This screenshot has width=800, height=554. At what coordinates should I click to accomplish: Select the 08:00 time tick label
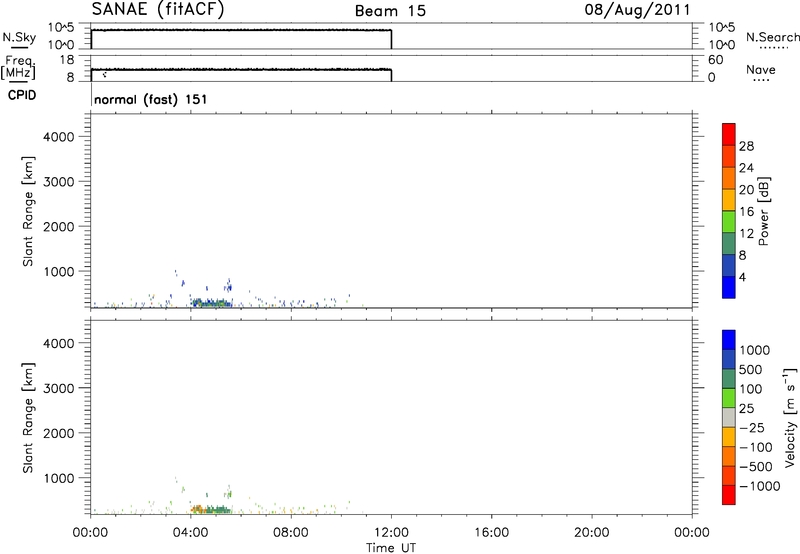tap(291, 533)
